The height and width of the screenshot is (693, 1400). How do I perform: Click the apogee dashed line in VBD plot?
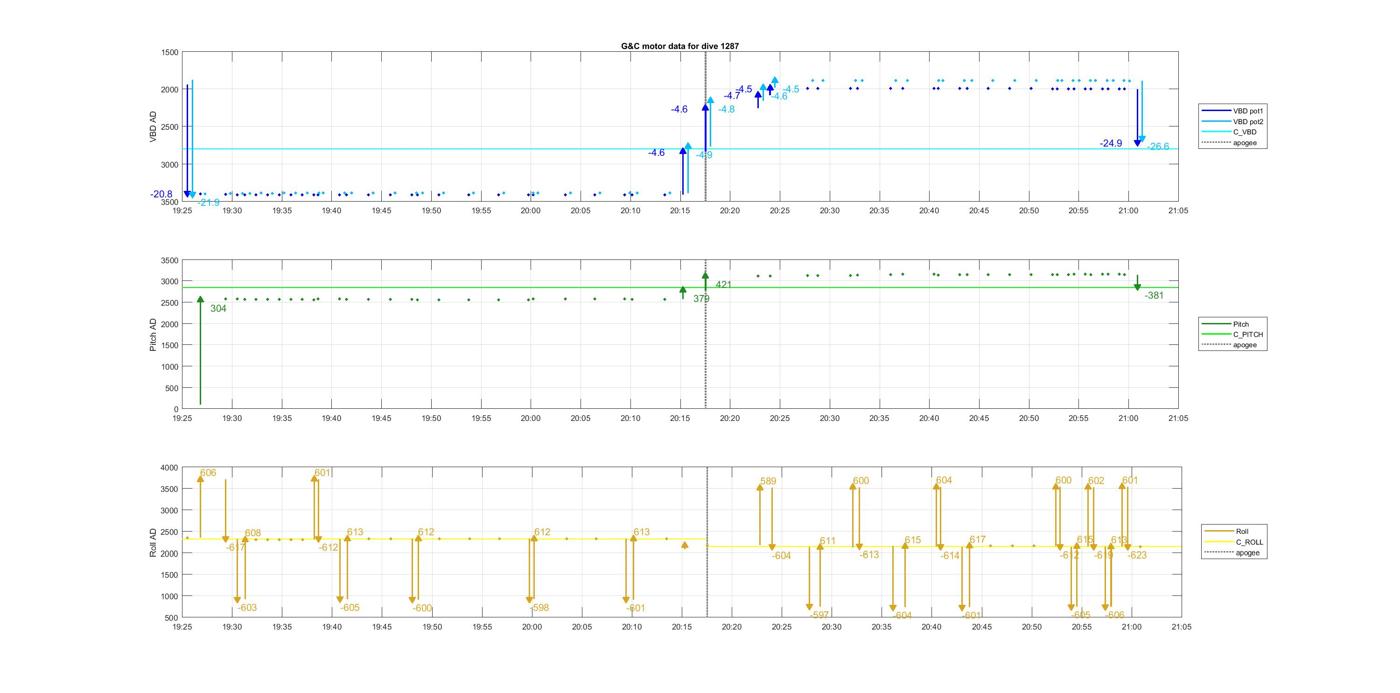pos(705,126)
